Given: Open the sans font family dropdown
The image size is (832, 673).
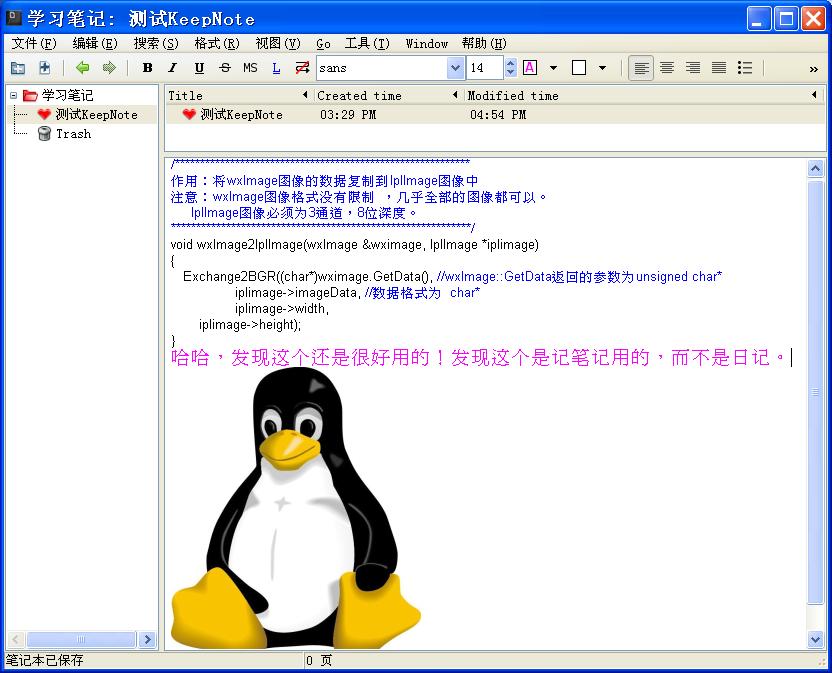Looking at the screenshot, I should pos(455,68).
